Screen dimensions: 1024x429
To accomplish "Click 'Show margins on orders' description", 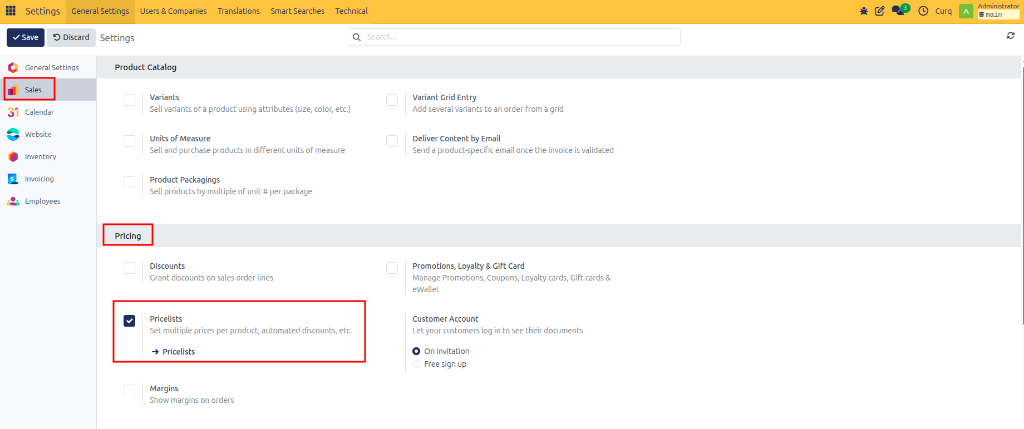I will 191,400.
